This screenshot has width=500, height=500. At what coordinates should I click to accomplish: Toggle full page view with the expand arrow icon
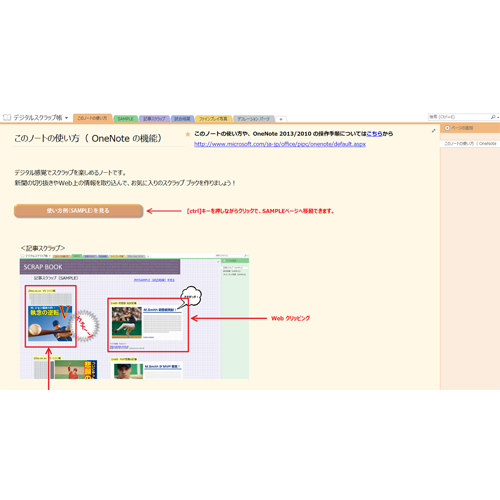coord(433,131)
